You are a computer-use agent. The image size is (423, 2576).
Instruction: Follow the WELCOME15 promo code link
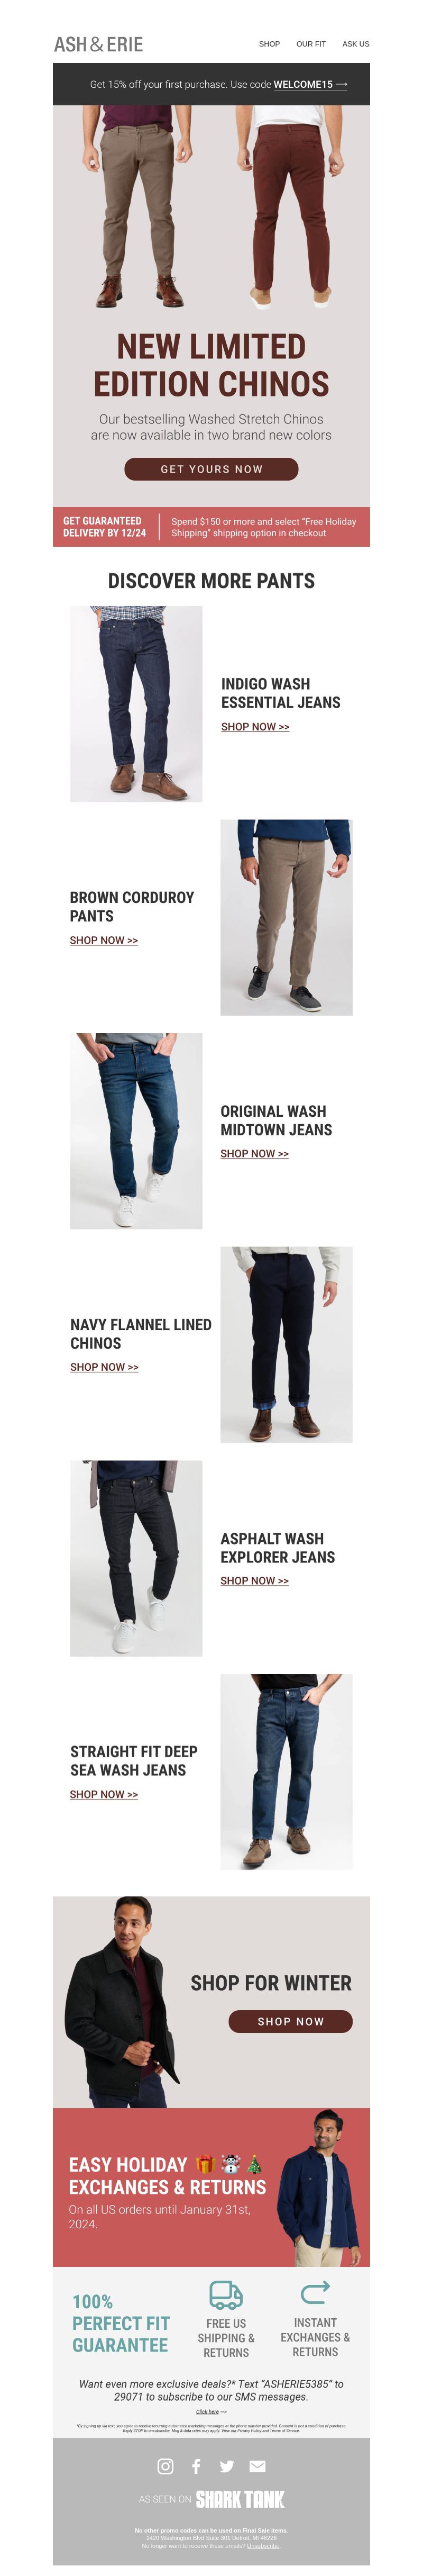point(303,84)
